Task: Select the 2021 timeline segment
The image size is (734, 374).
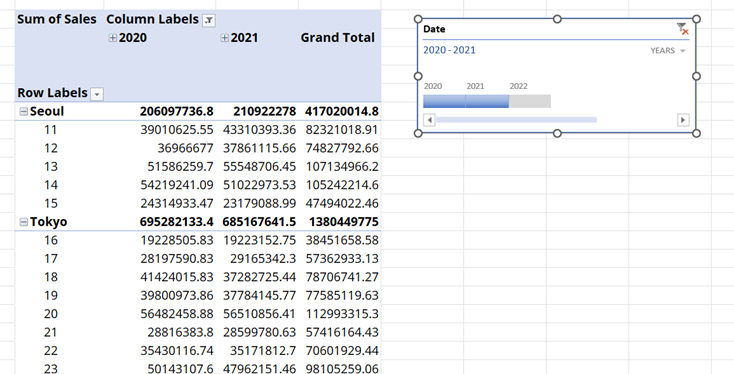Action: (x=487, y=101)
